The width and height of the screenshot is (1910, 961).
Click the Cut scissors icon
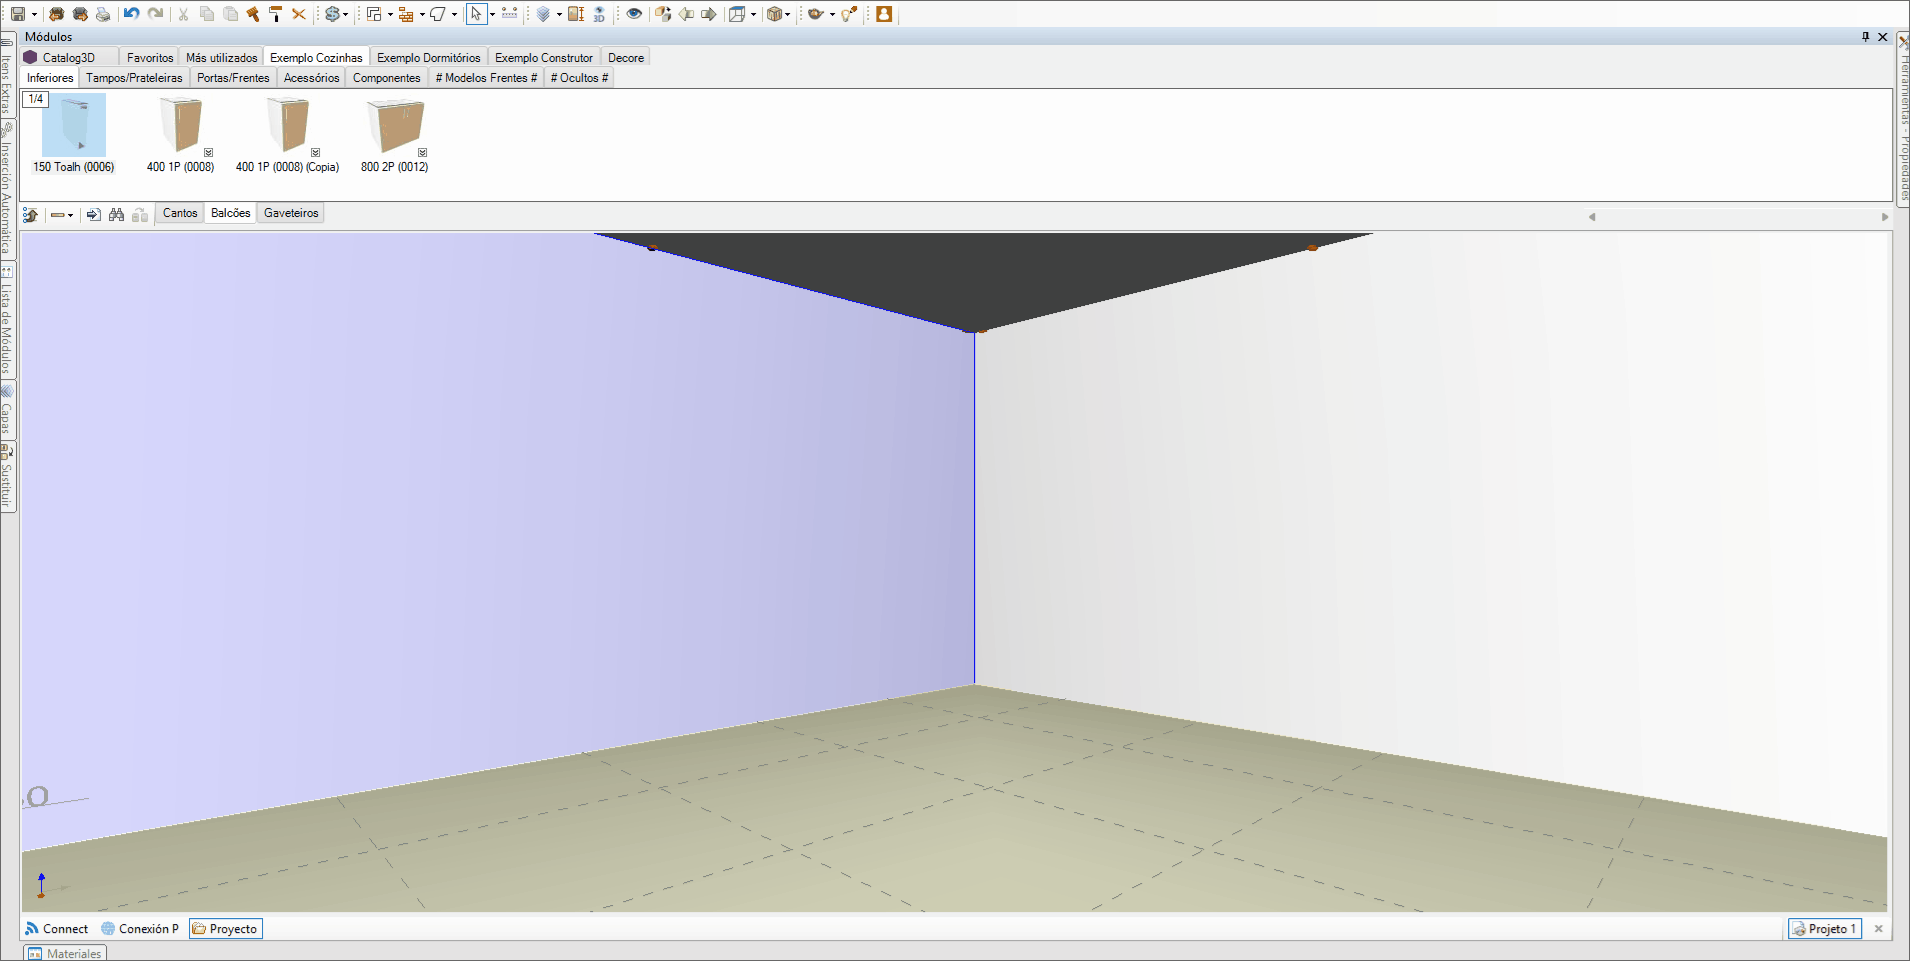tap(183, 14)
